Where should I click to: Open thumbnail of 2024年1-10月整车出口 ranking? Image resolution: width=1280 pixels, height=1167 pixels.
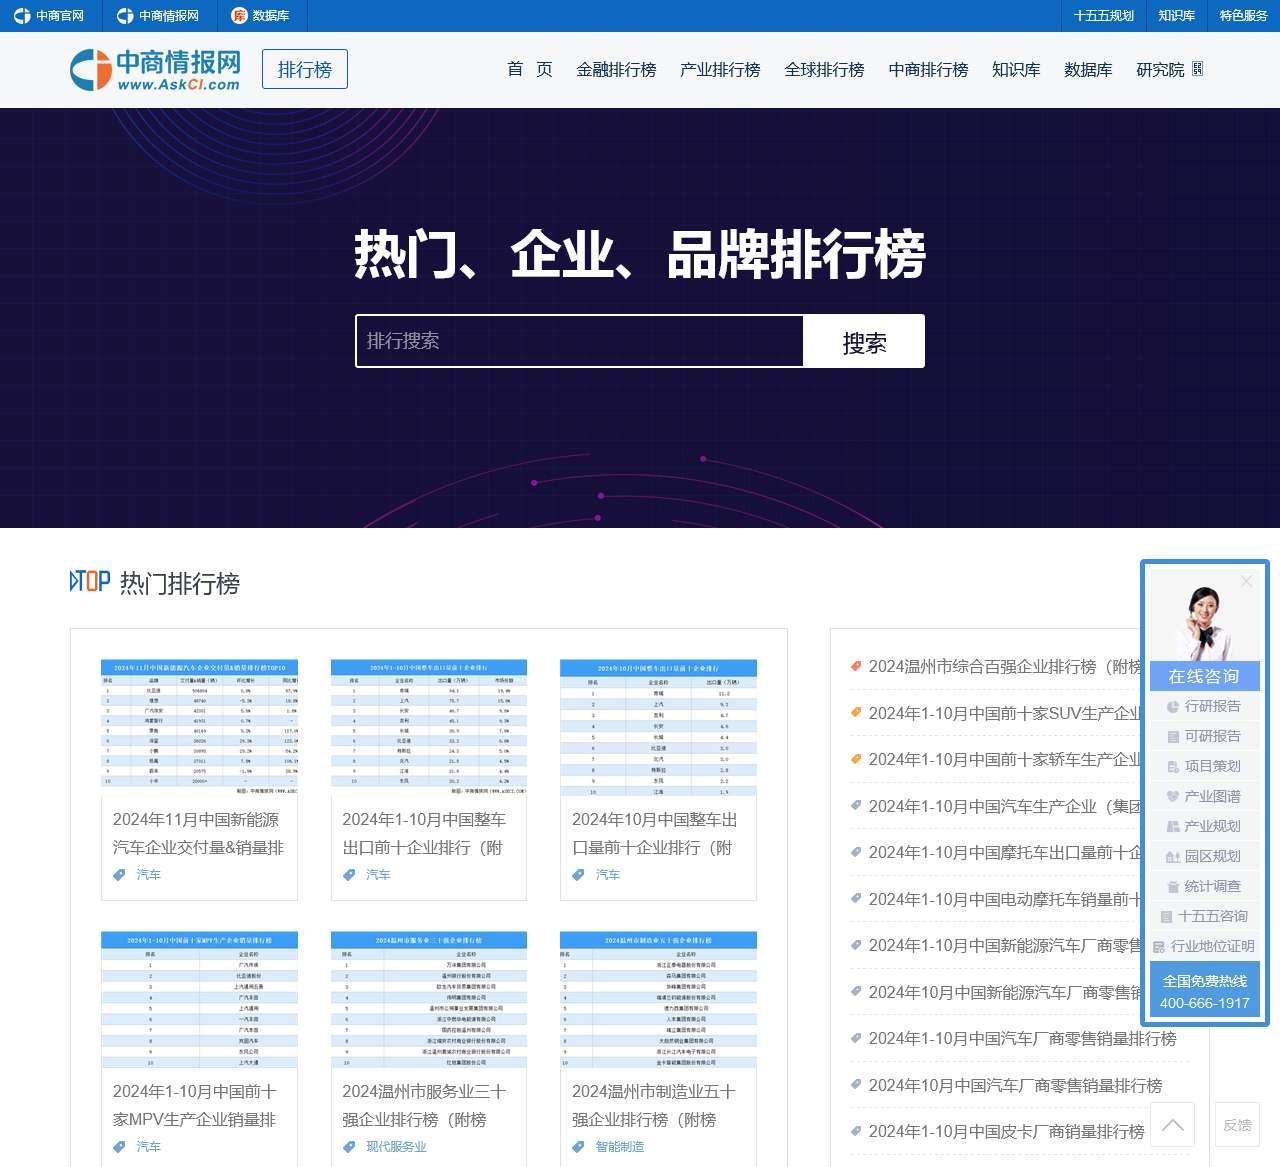[x=429, y=727]
